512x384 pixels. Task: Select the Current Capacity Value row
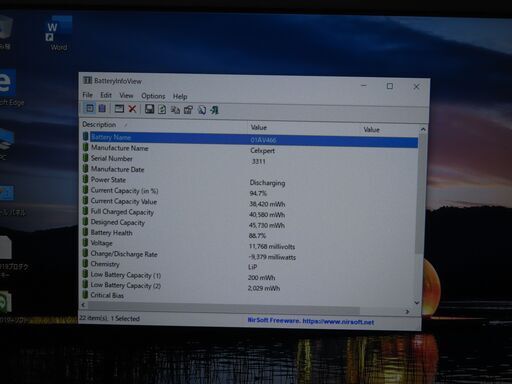coord(250,202)
